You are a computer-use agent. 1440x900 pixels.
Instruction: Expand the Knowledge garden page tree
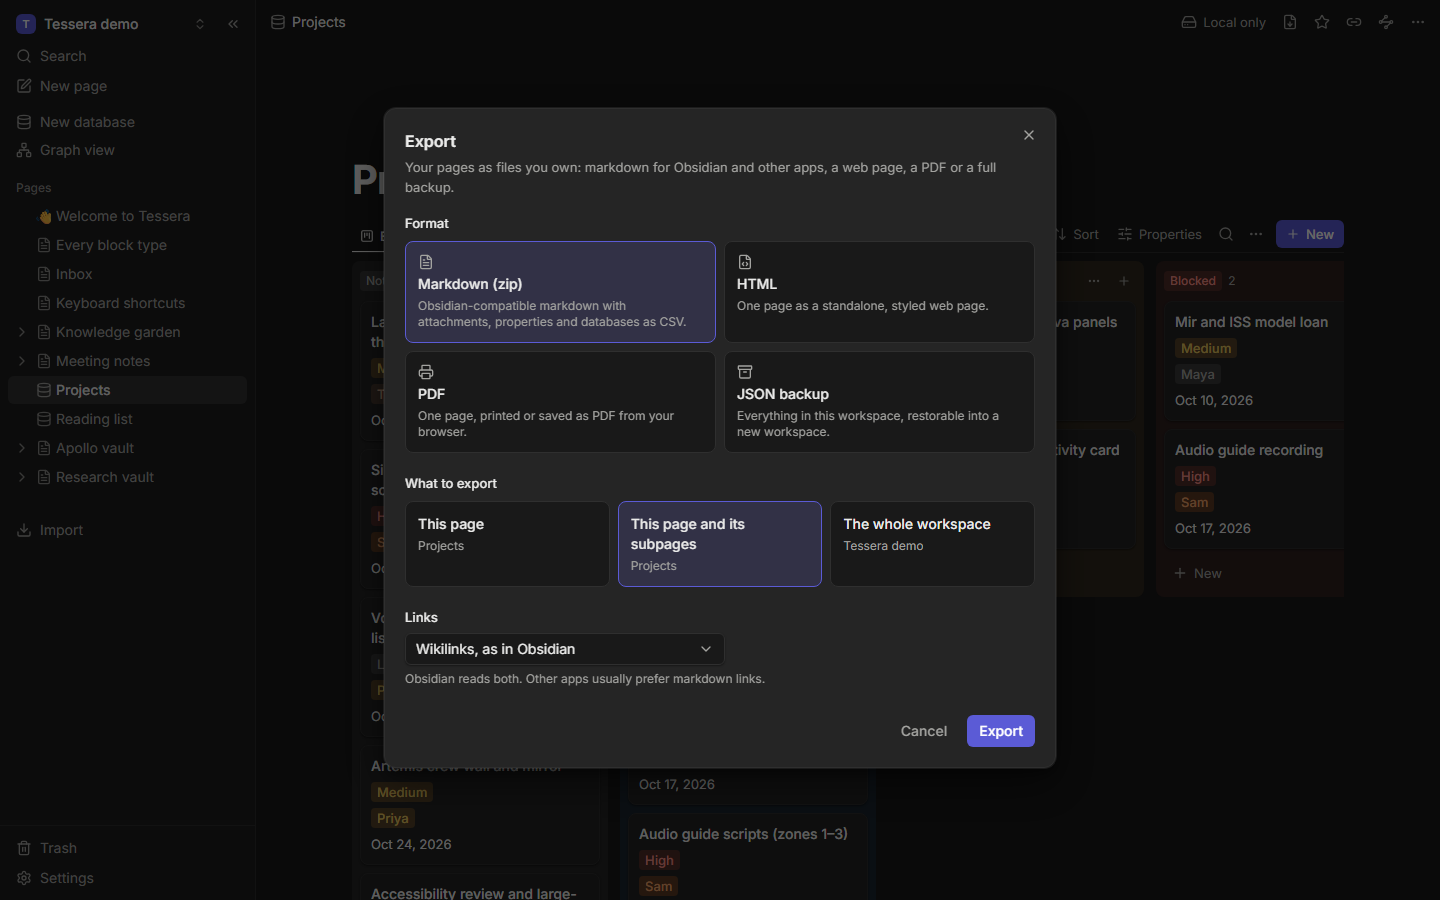coord(22,332)
